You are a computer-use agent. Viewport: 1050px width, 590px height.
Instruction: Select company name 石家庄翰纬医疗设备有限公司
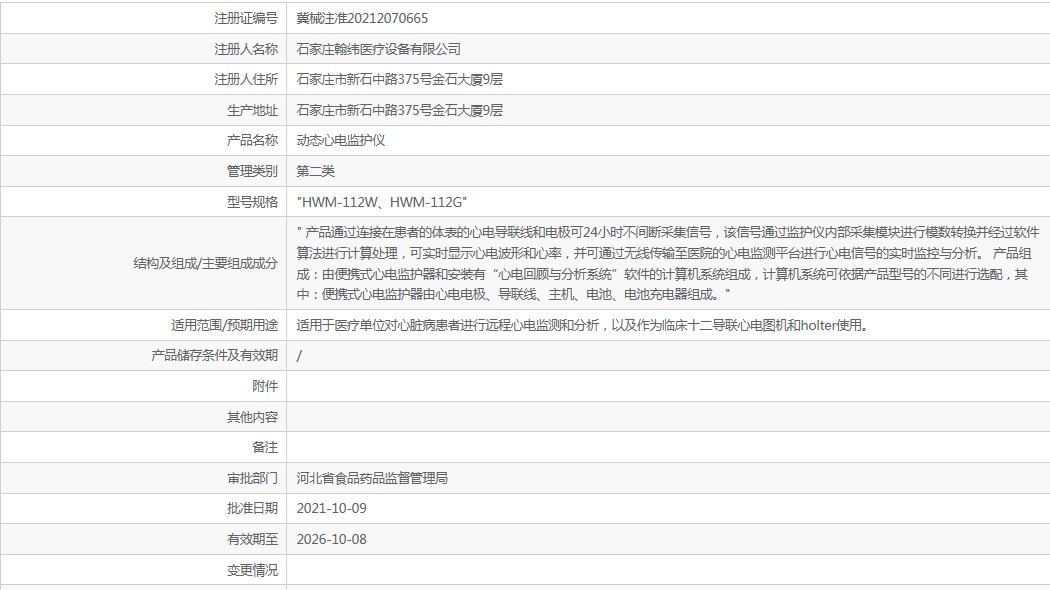coord(378,50)
